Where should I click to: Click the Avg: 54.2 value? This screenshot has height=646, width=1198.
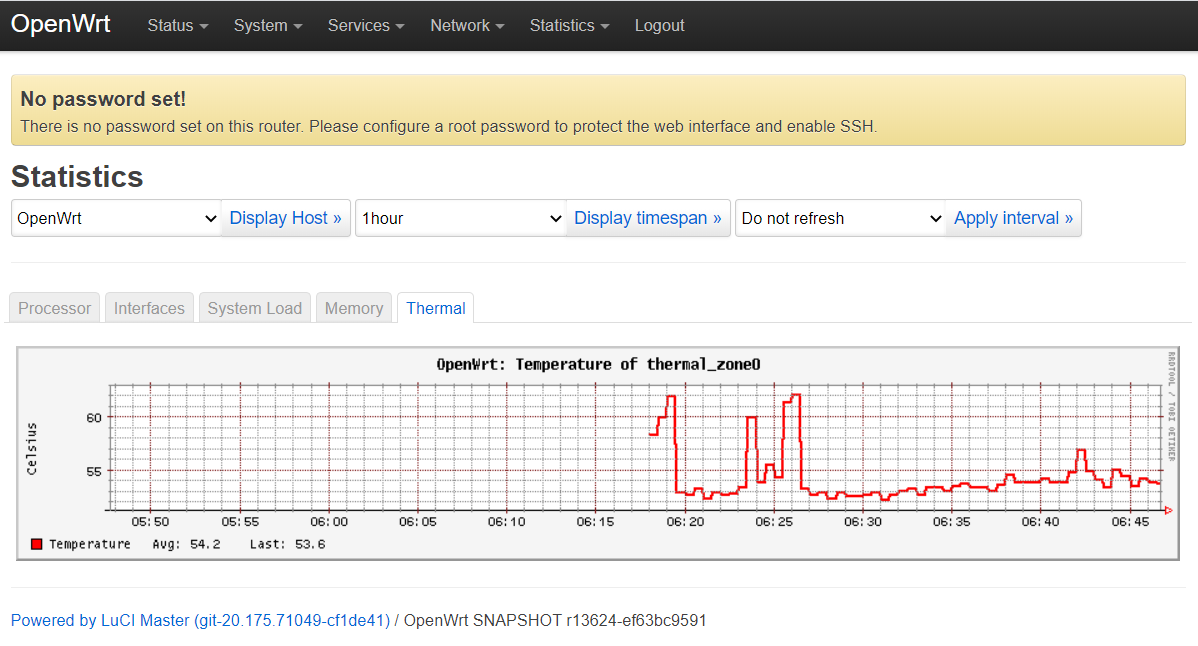pos(186,544)
